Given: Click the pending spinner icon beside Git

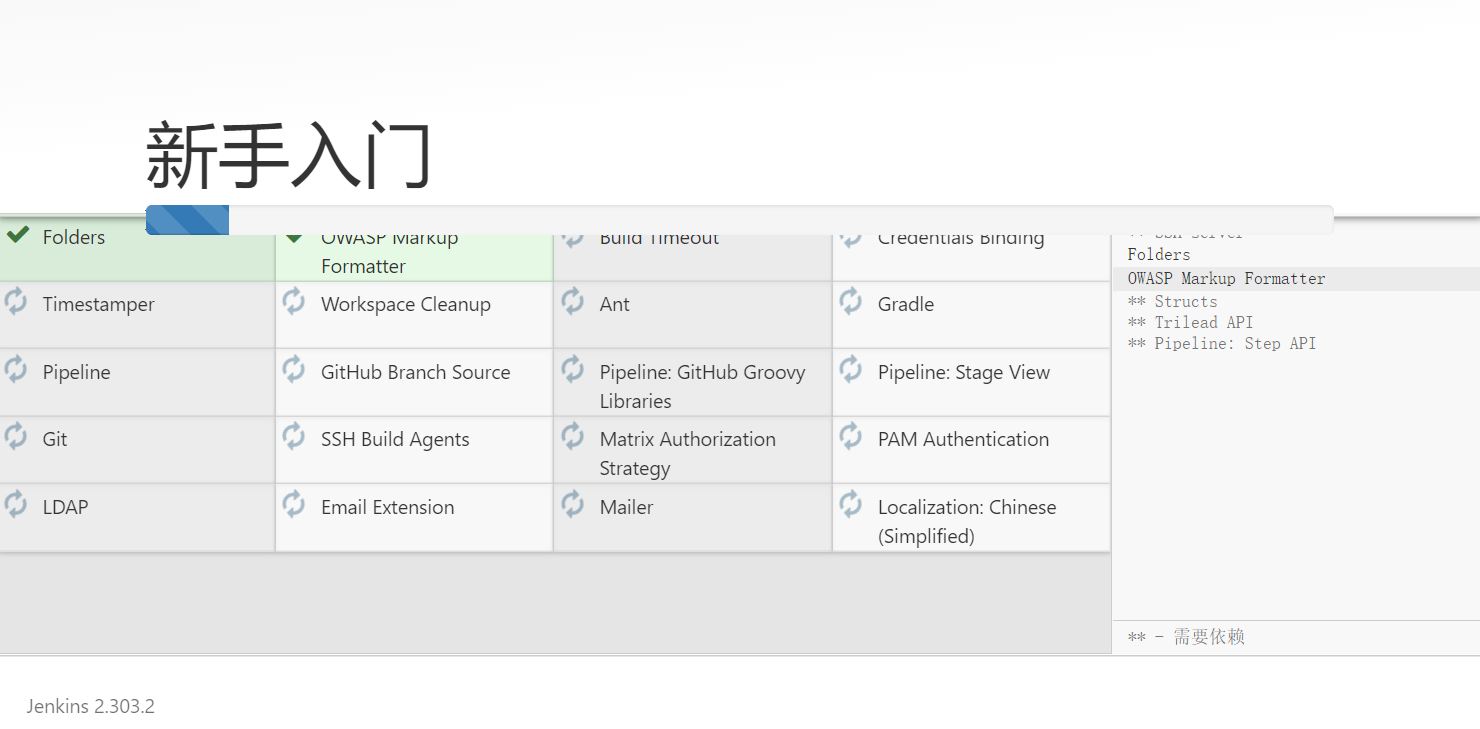Looking at the screenshot, I should pos(16,437).
